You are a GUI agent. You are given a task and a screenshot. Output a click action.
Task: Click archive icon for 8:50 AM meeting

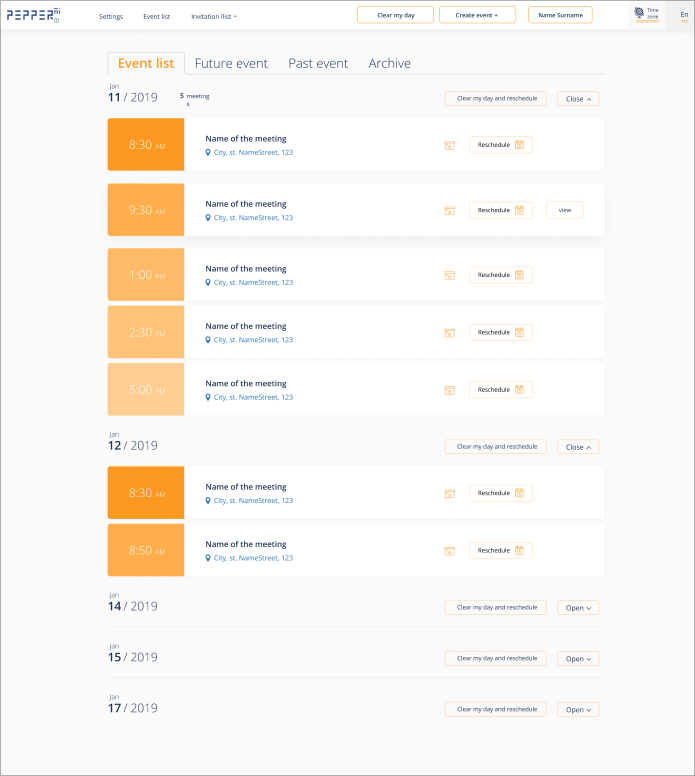coord(449,551)
